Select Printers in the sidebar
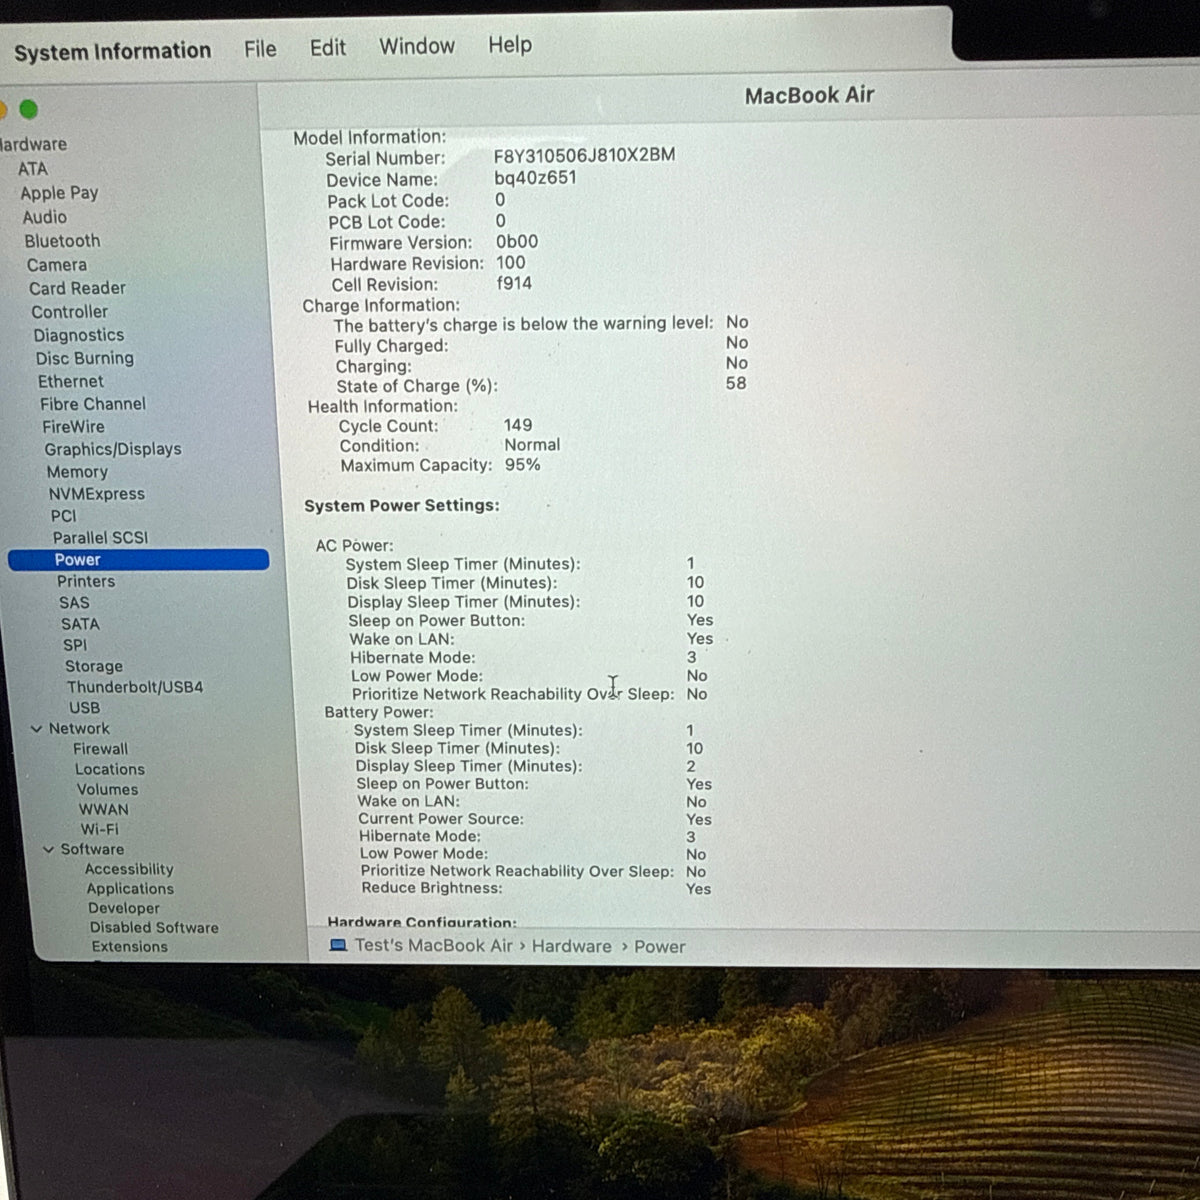This screenshot has width=1200, height=1200. 85,581
